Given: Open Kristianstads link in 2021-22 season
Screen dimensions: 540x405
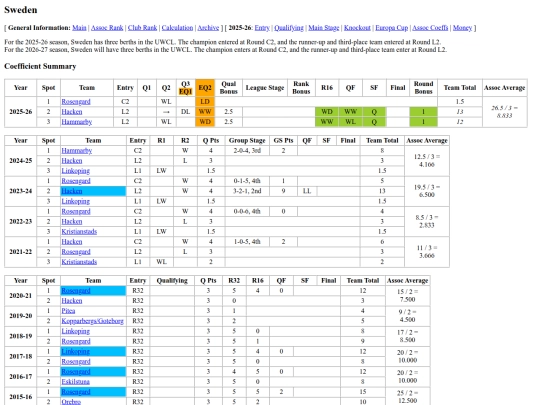Looking at the screenshot, I should tap(79, 262).
